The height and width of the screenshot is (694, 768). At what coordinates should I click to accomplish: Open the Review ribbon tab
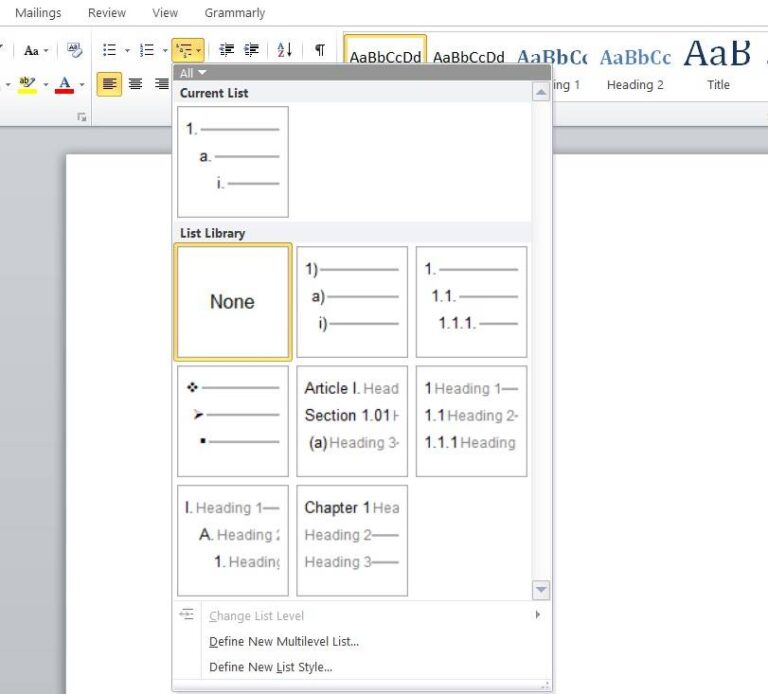[107, 13]
